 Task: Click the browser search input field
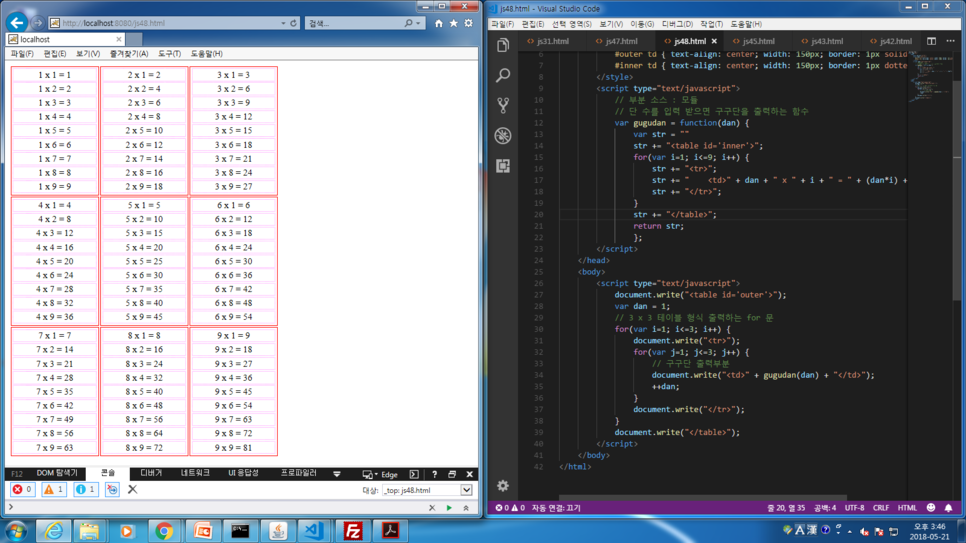(x=354, y=23)
